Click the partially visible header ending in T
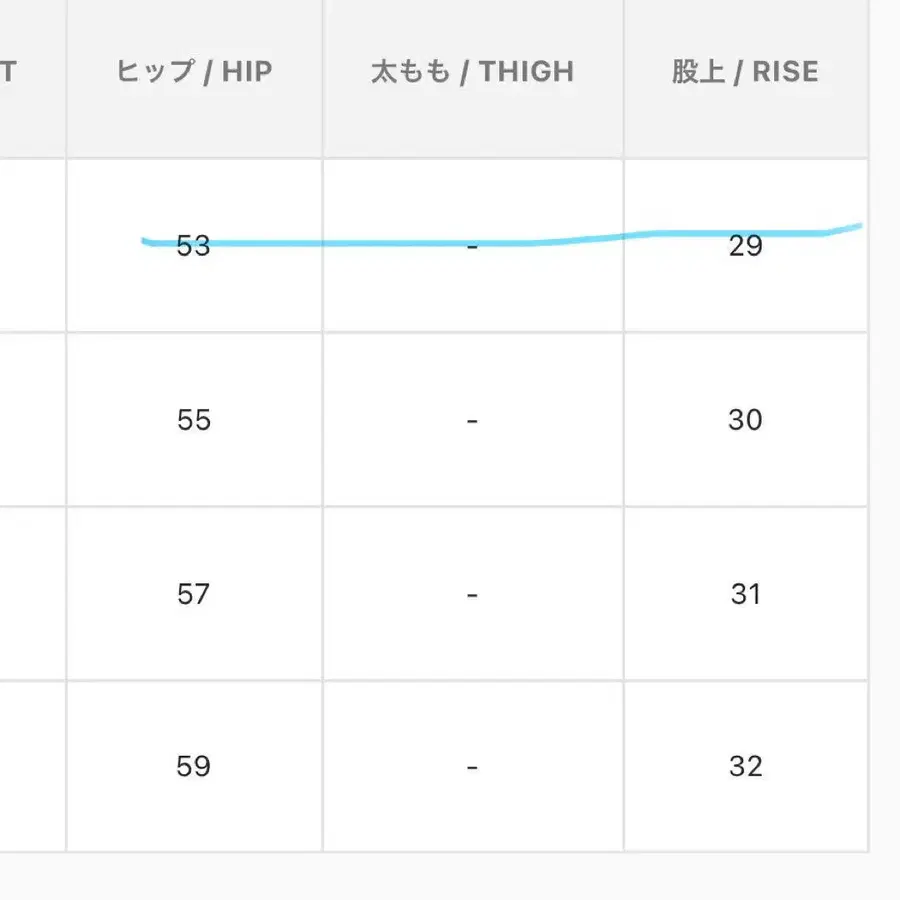The width and height of the screenshot is (900, 900). (8, 72)
